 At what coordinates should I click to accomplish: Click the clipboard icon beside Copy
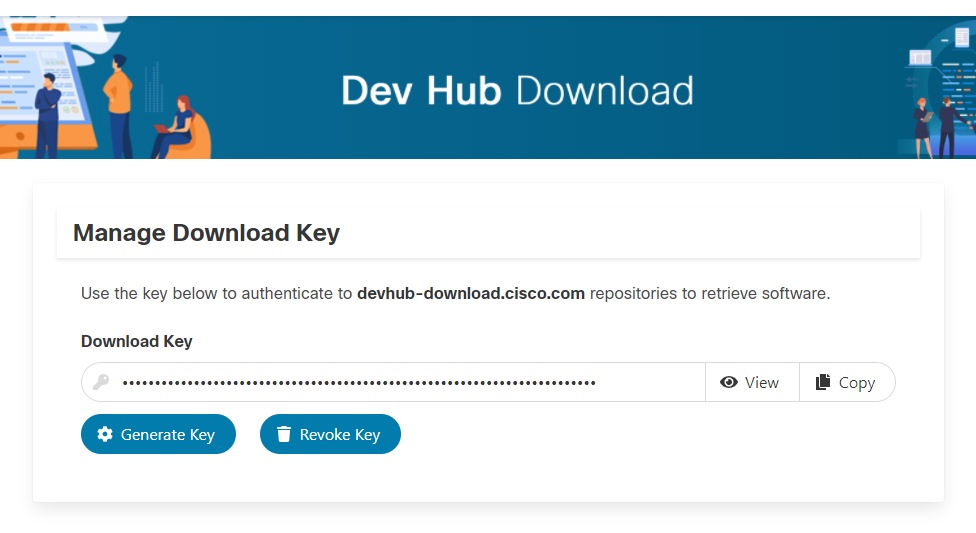click(x=823, y=382)
